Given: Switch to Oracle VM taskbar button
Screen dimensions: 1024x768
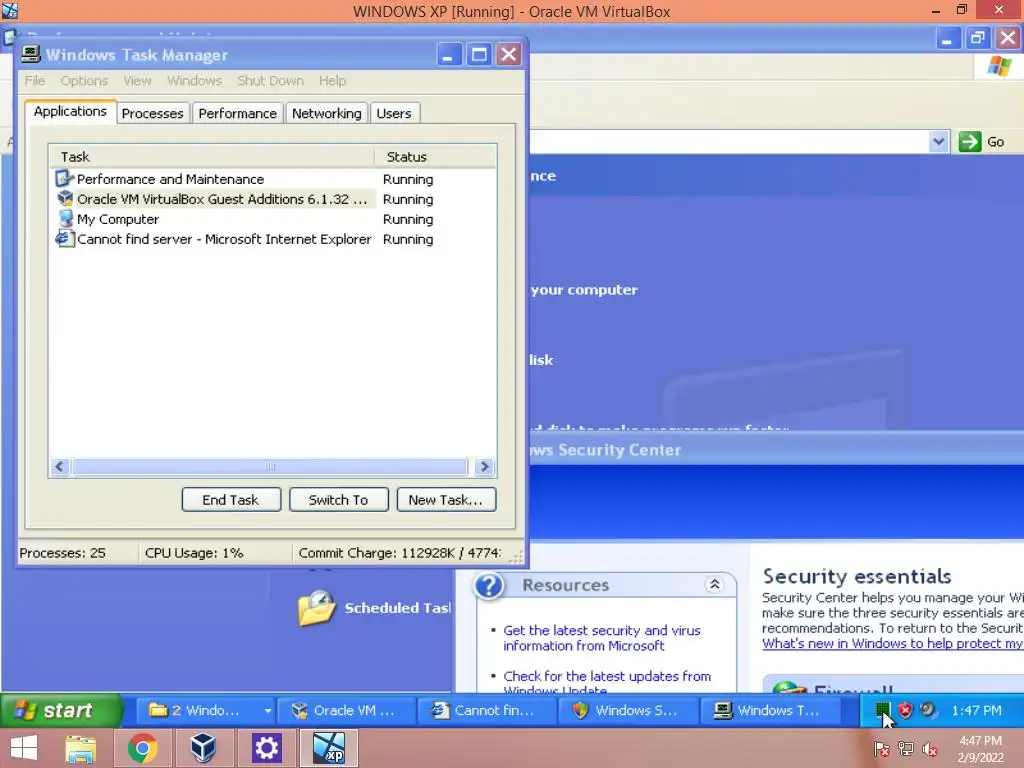Looking at the screenshot, I should tap(347, 710).
